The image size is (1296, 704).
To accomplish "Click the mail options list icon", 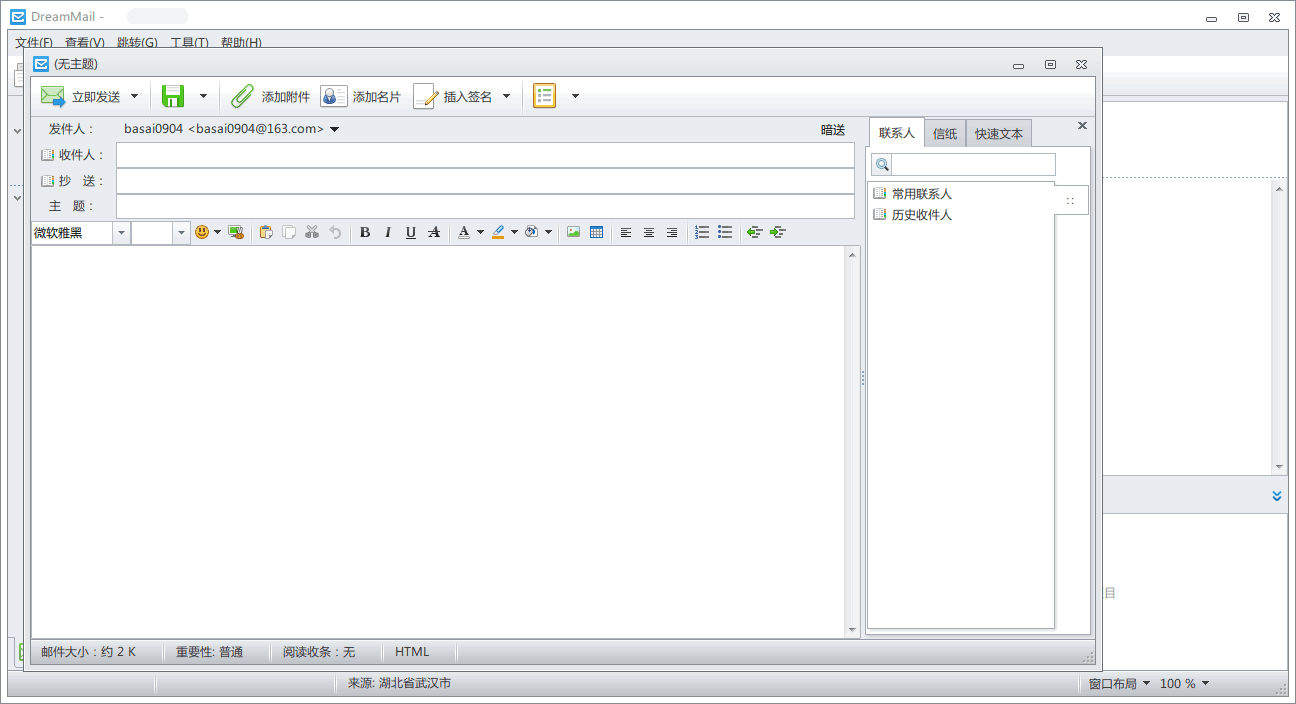I will [544, 96].
